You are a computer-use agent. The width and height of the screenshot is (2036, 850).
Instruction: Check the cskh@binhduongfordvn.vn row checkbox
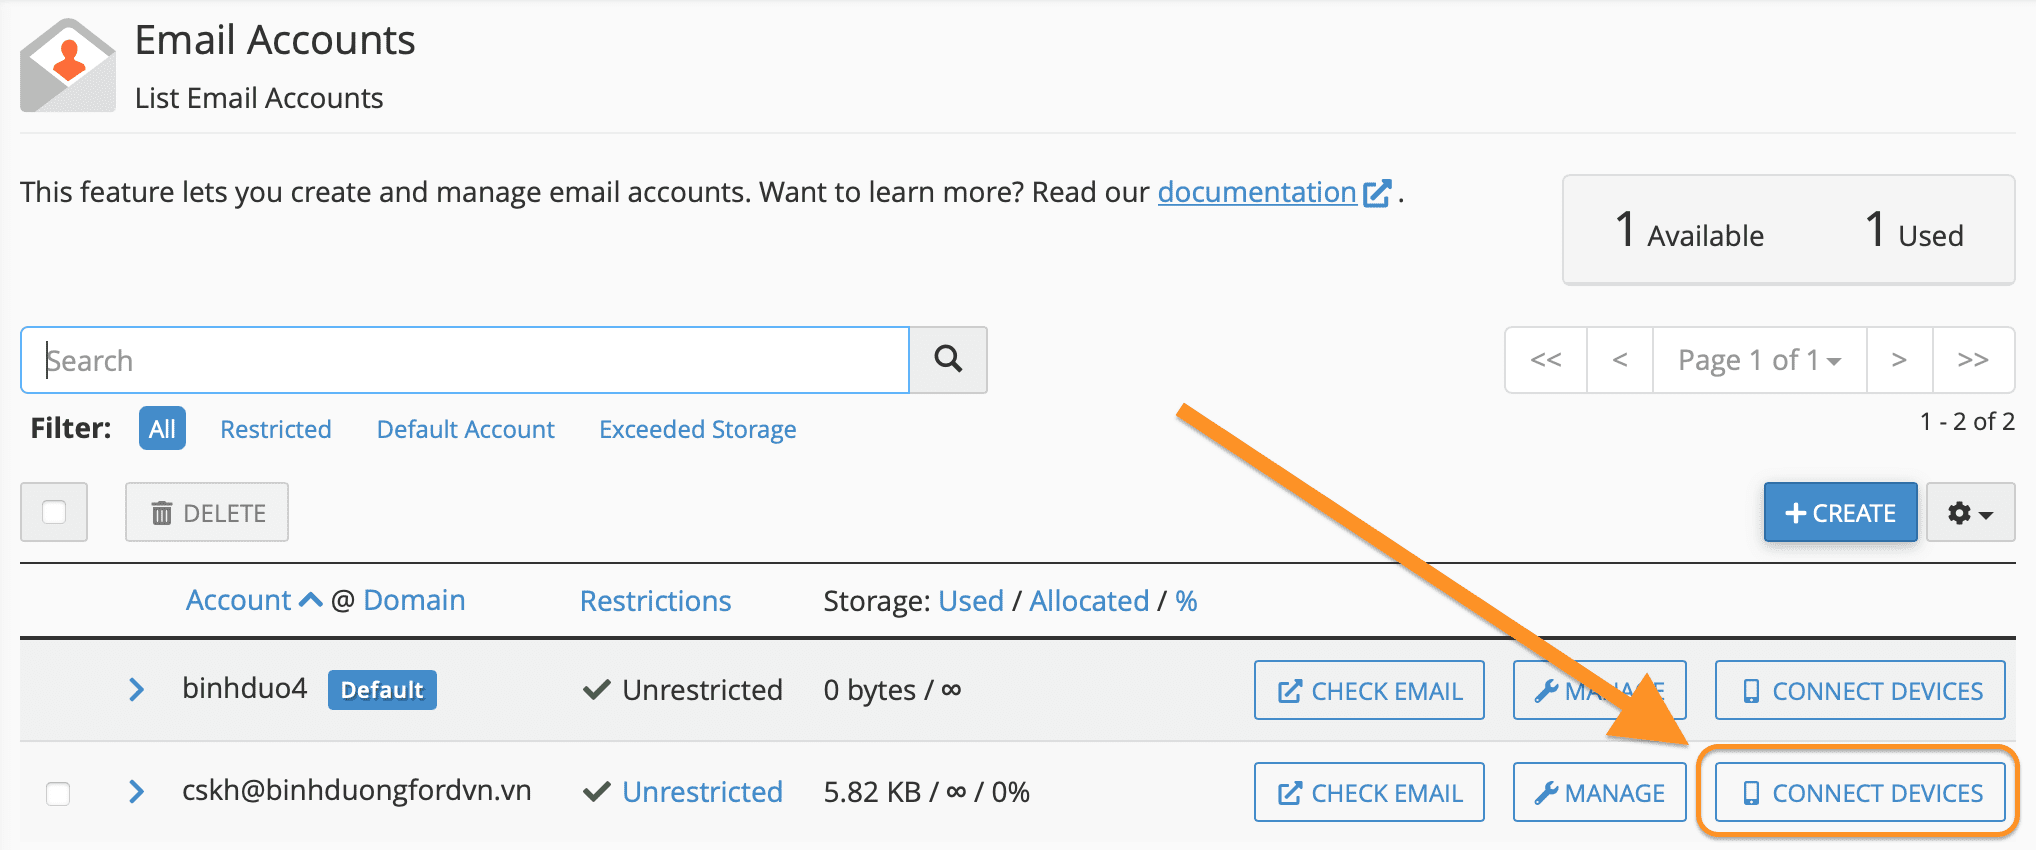[58, 794]
